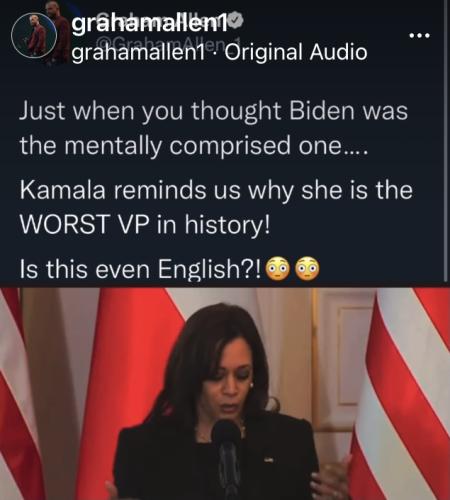Open the grahamallen1 profile avatar
Screen dimensions: 450x500
(x=34, y=36)
